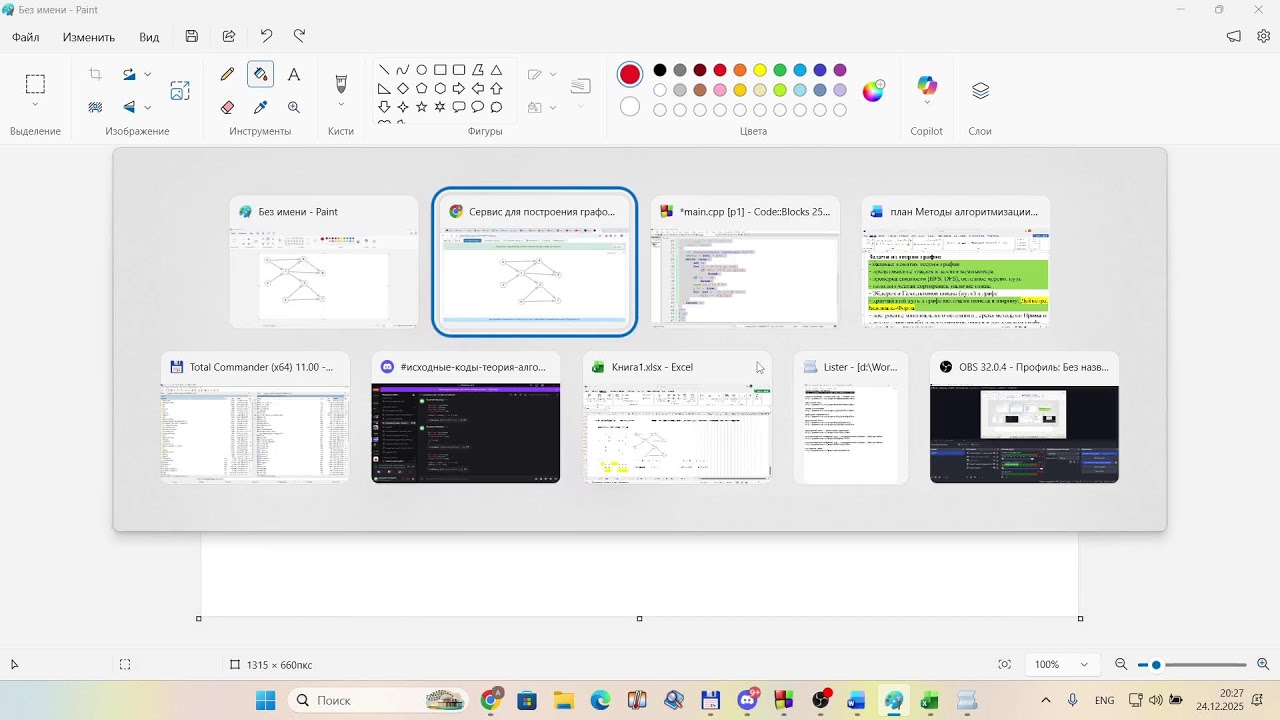Click the Undo arrow
The image size is (1280, 720).
pyautogui.click(x=266, y=36)
